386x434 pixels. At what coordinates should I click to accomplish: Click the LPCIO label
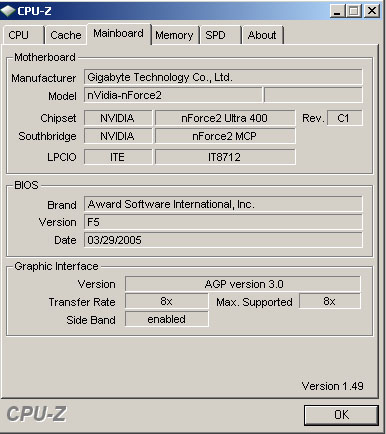point(62,157)
